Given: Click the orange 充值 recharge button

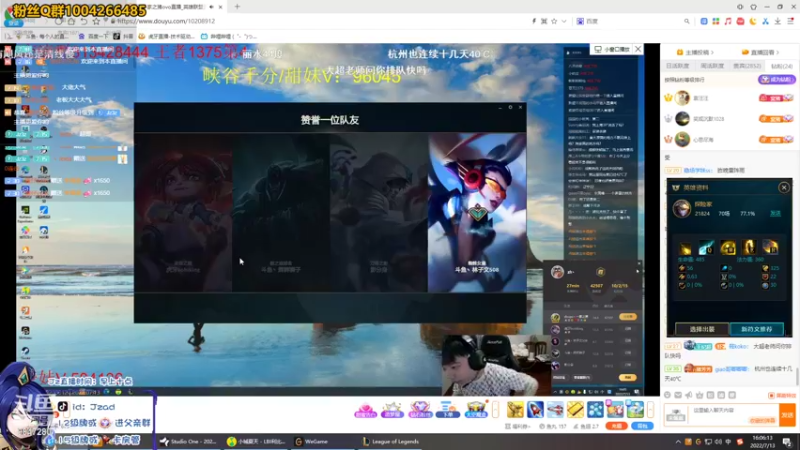Looking at the screenshot, I should pyautogui.click(x=616, y=426).
